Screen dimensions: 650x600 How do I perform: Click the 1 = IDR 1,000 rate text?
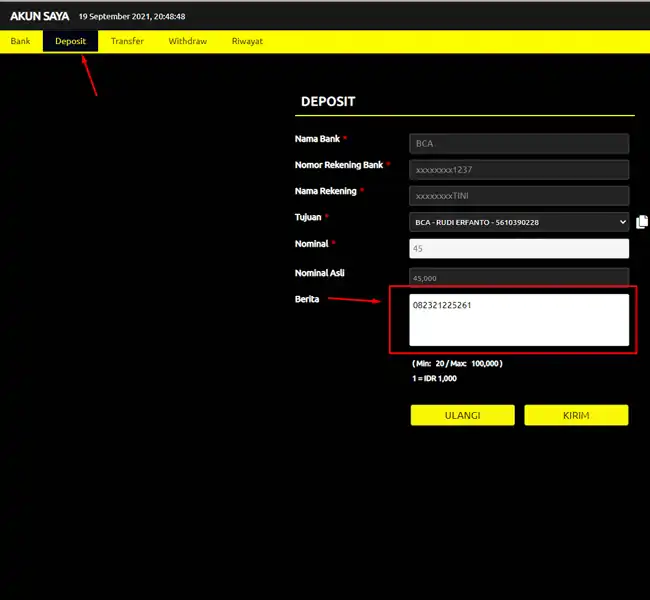tap(434, 379)
